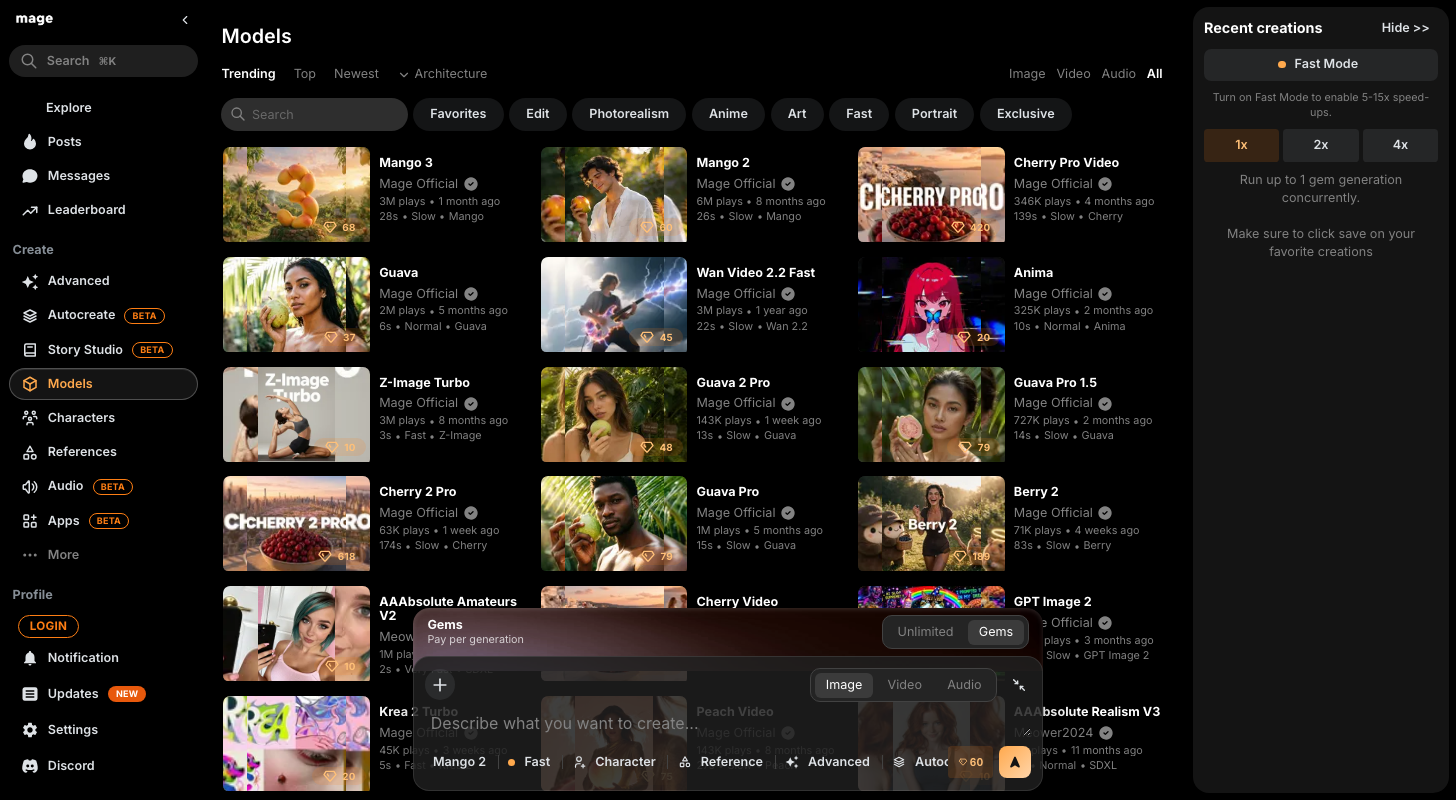Open the Mango 2 model selector in prompt bar

pos(459,762)
